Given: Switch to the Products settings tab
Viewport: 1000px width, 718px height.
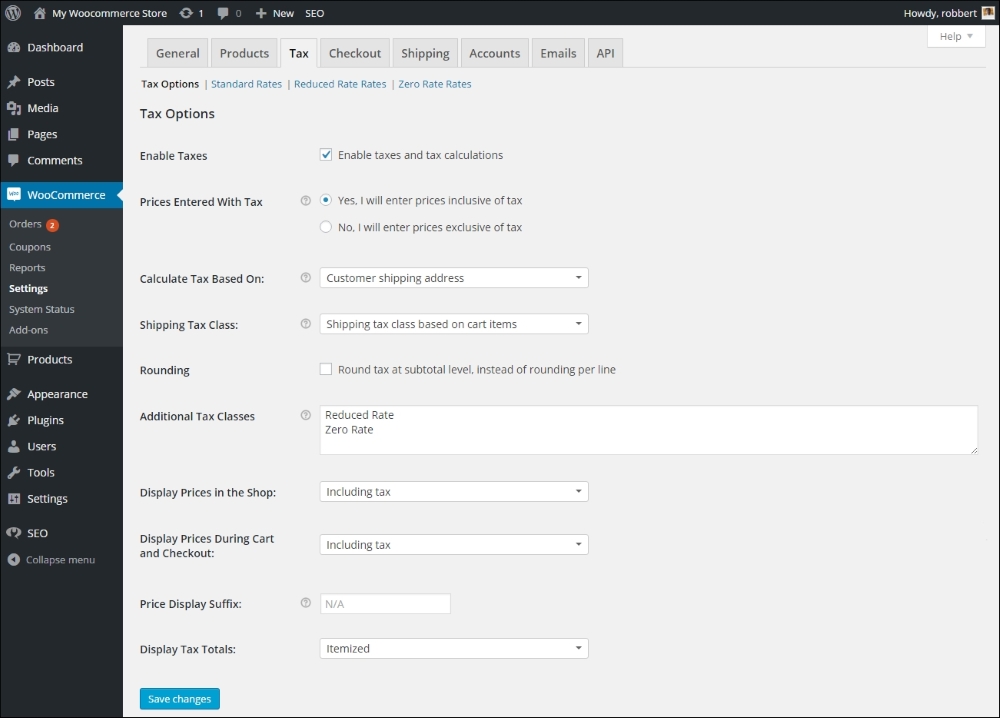Looking at the screenshot, I should [244, 53].
